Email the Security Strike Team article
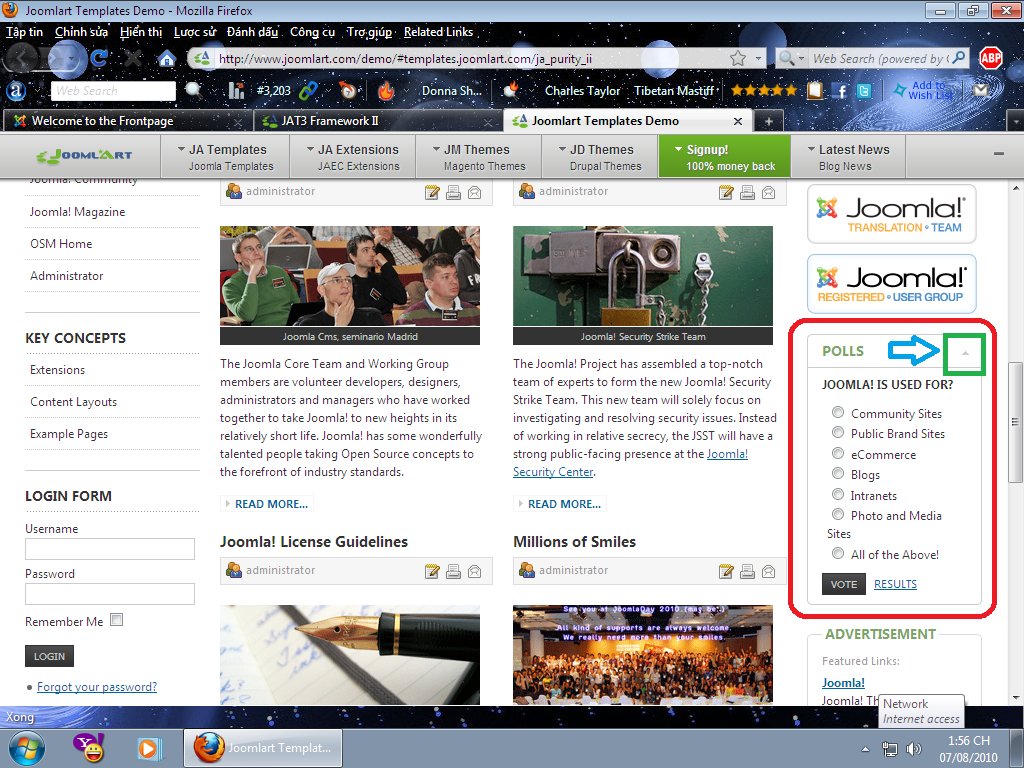 pyautogui.click(x=769, y=192)
